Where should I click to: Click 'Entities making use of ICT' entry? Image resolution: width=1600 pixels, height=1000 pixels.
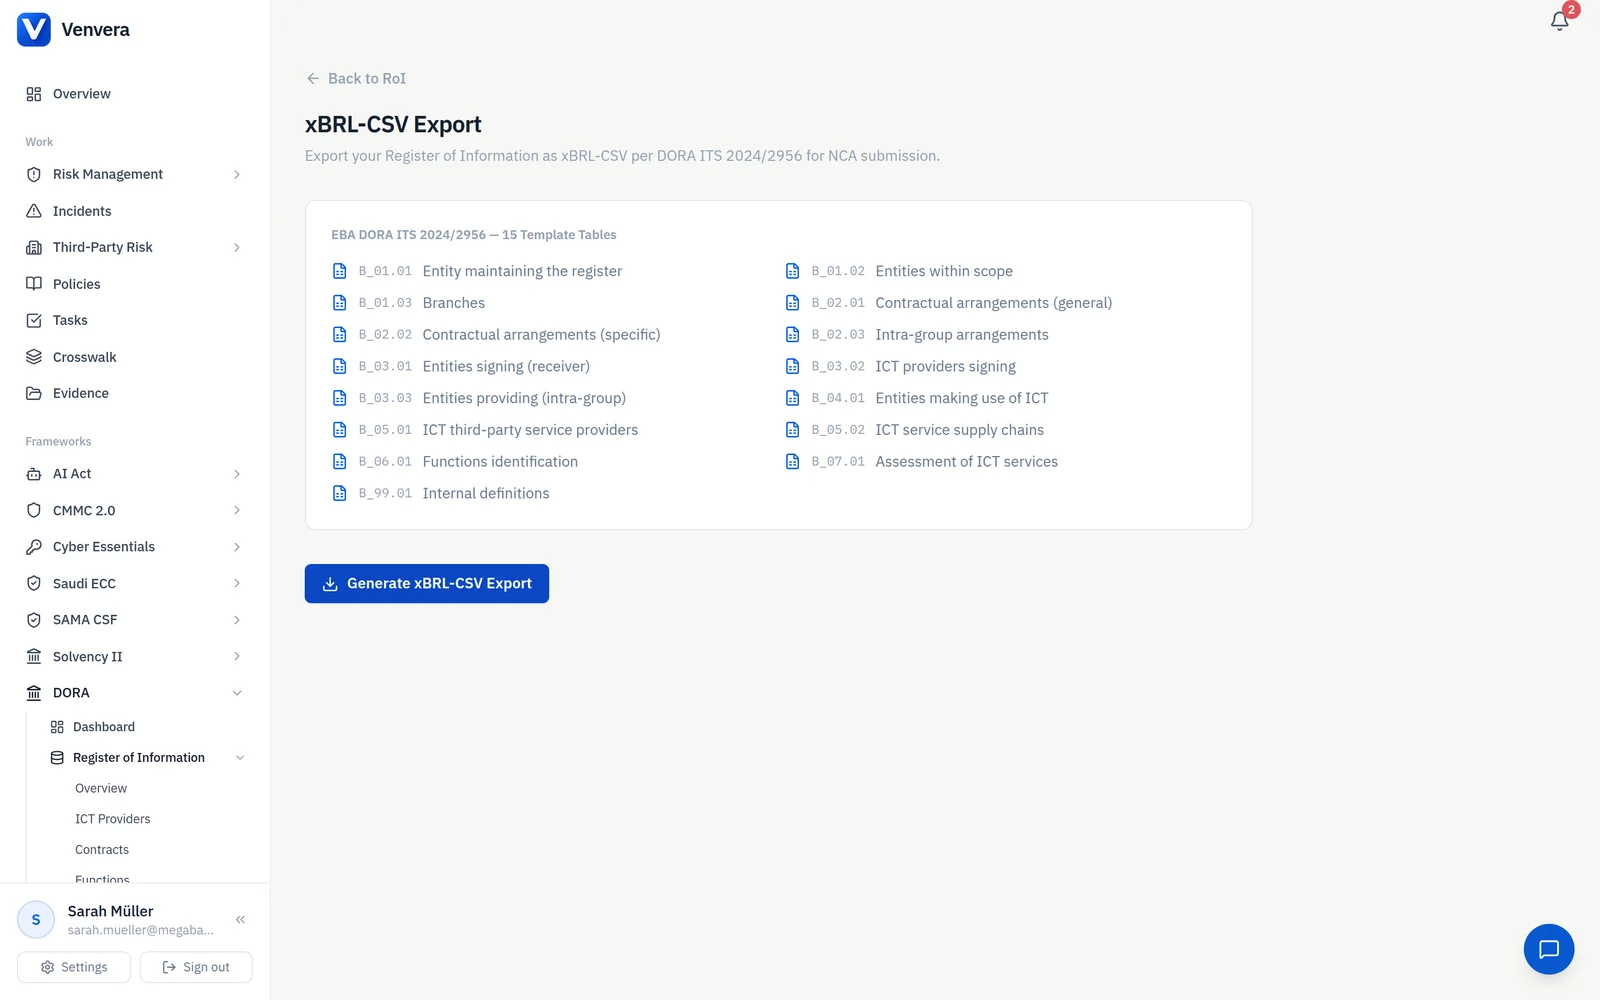[962, 398]
